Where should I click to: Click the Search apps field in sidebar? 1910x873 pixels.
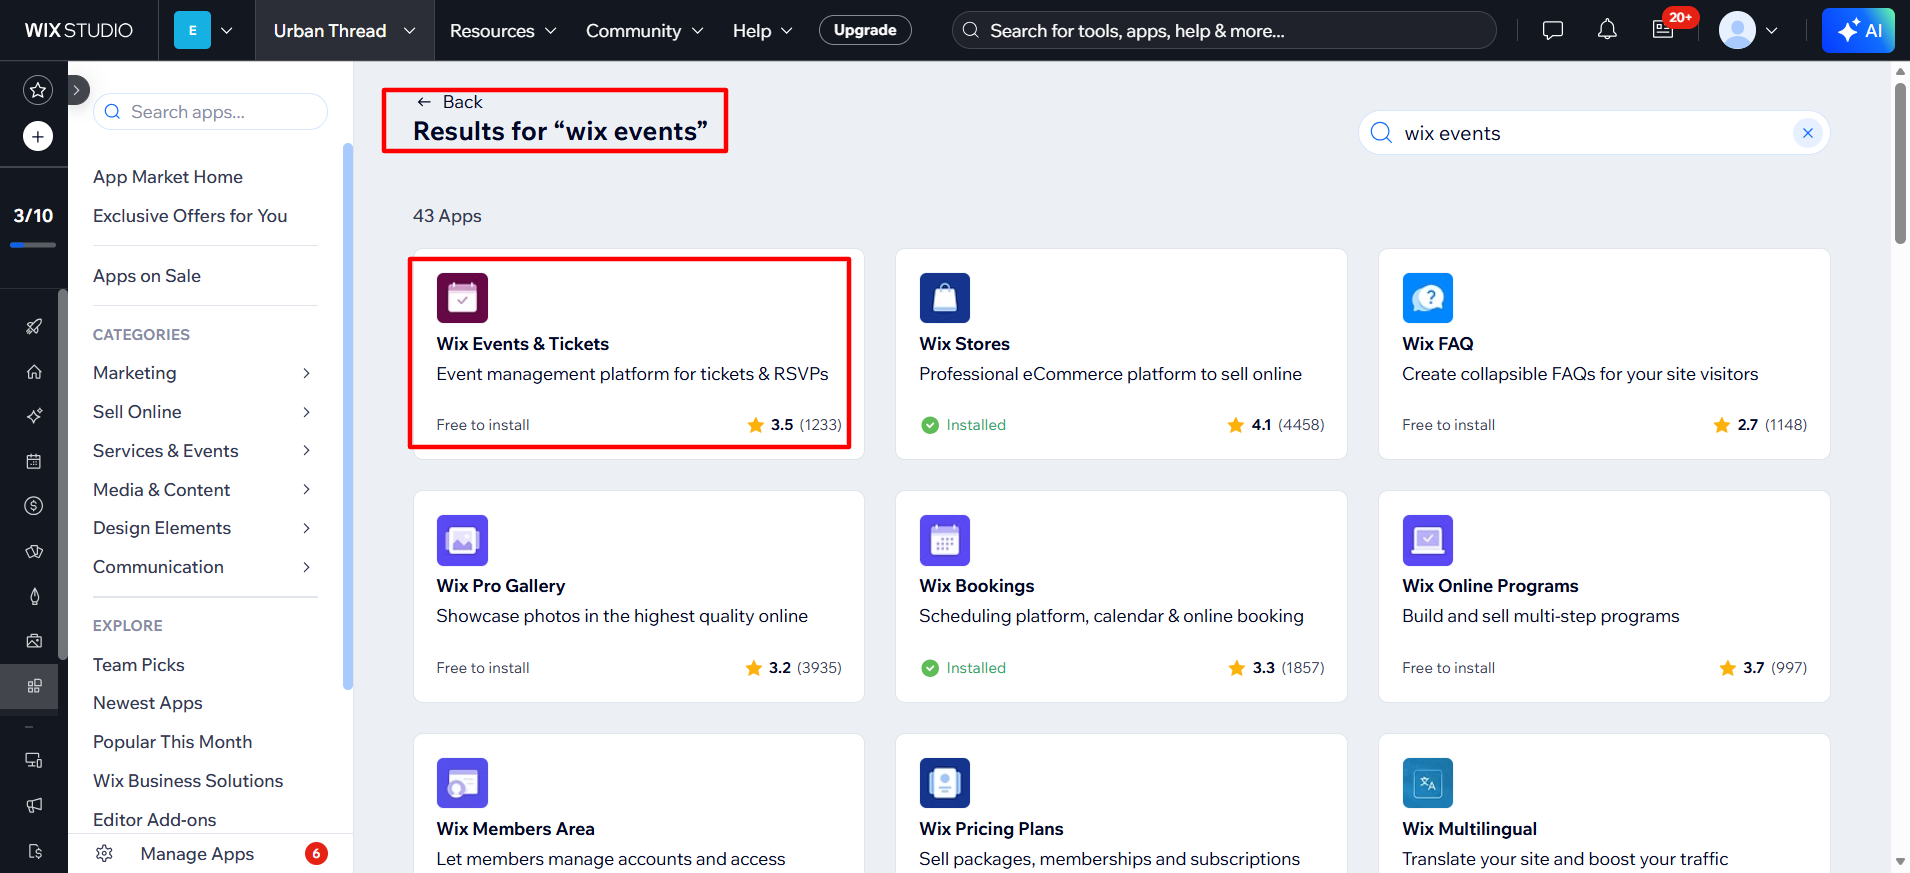[210, 112]
